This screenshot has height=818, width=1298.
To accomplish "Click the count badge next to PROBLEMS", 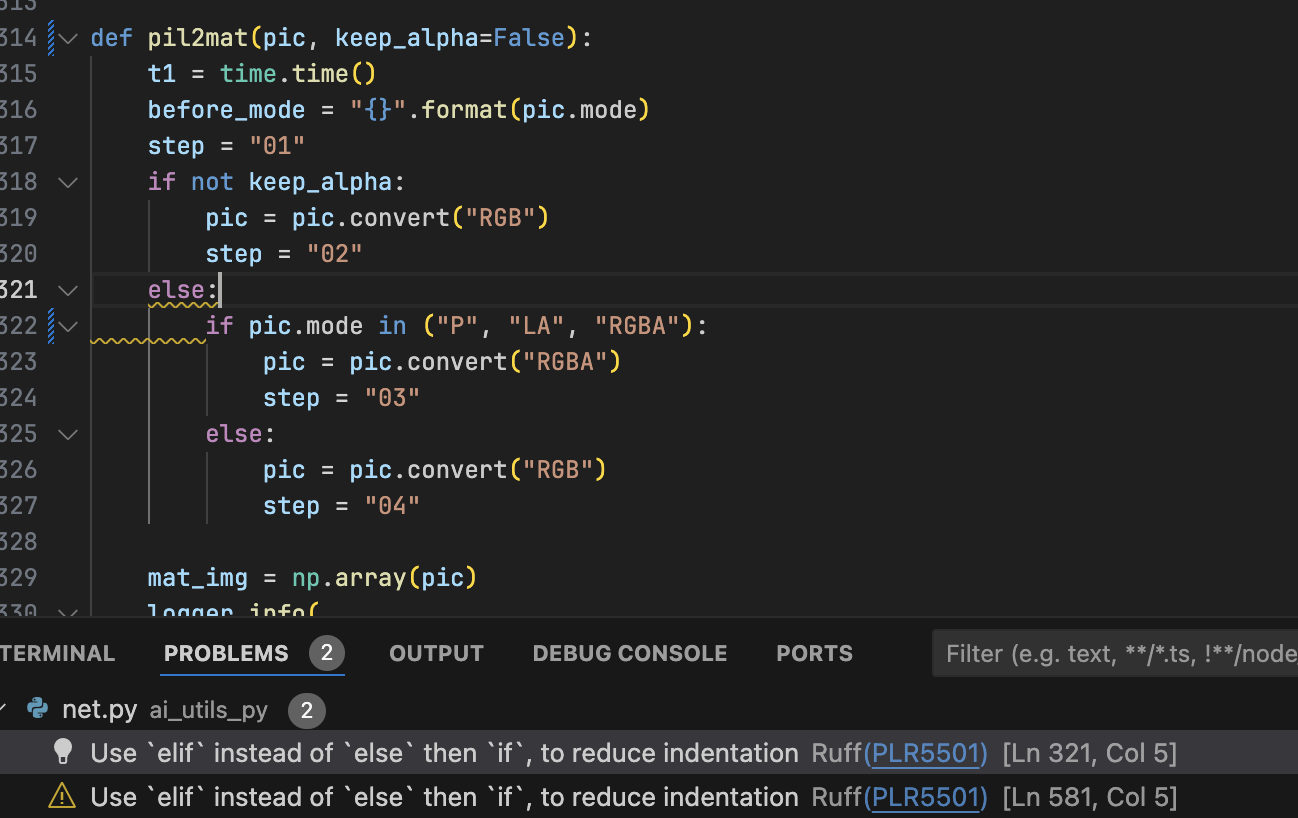I will coord(326,653).
